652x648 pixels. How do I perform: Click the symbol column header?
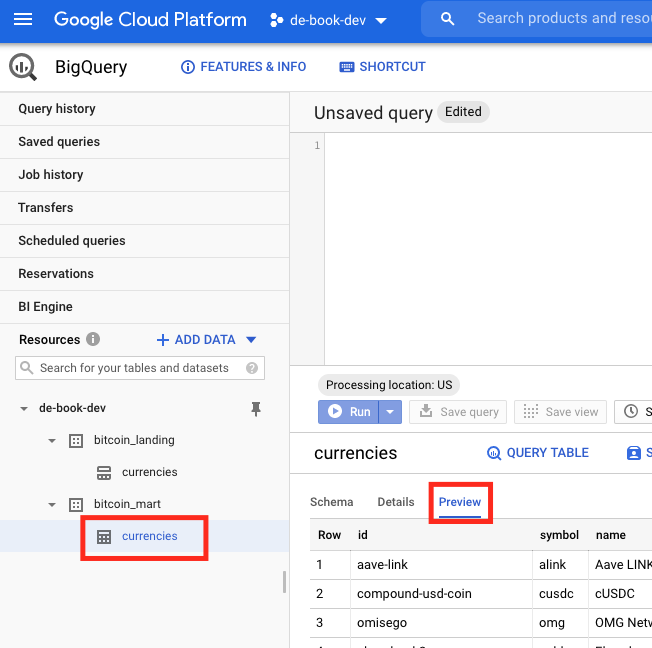pos(559,535)
